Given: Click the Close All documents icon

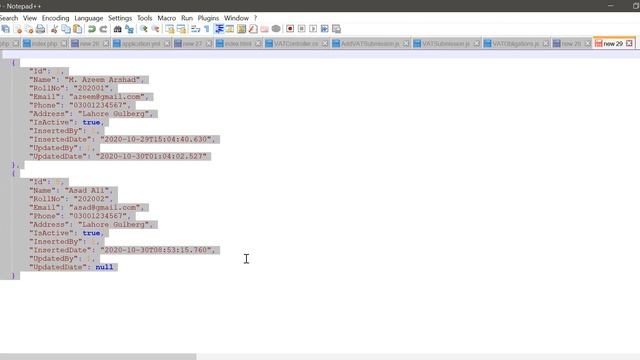Looking at the screenshot, I should click(29, 29).
